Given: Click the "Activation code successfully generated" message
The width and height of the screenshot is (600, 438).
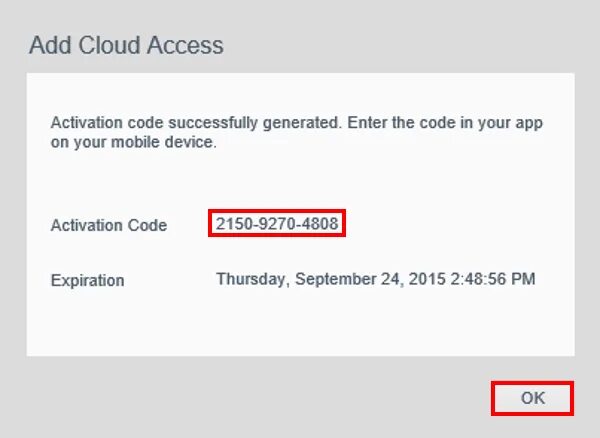Looking at the screenshot, I should click(194, 123).
